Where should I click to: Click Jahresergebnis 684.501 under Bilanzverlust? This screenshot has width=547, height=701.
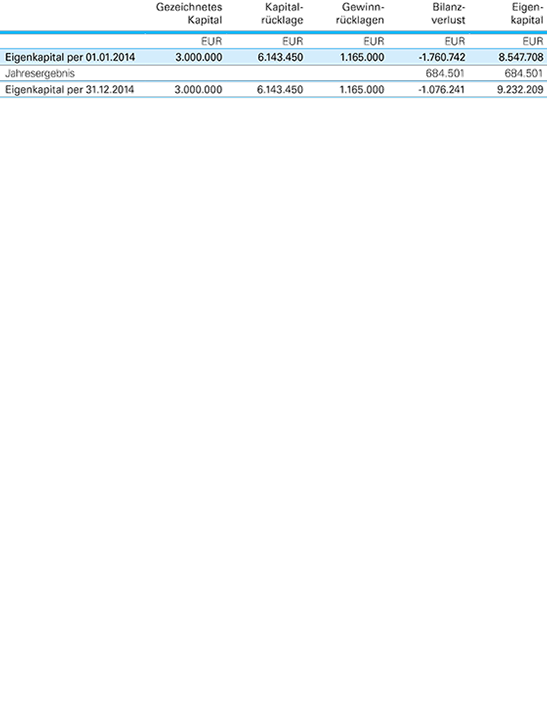445,73
